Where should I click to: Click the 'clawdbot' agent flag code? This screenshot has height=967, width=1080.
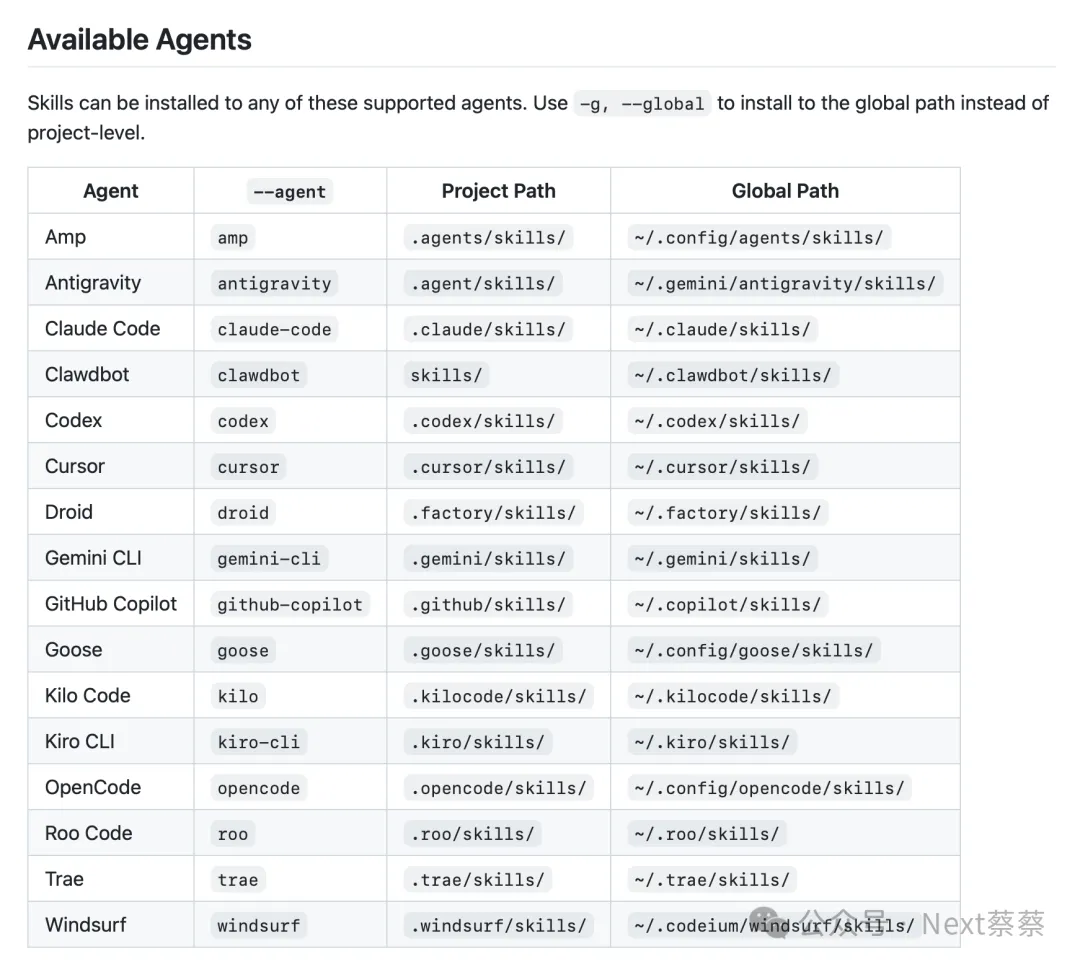(x=259, y=376)
